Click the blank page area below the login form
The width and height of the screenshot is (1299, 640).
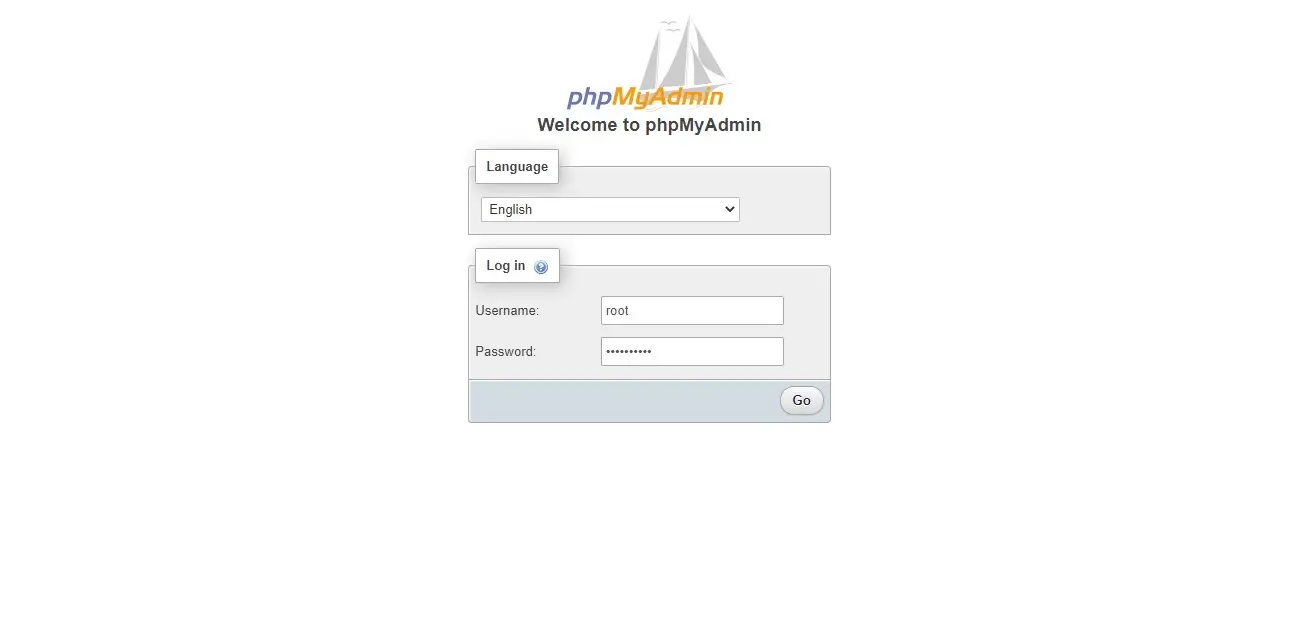click(x=649, y=530)
